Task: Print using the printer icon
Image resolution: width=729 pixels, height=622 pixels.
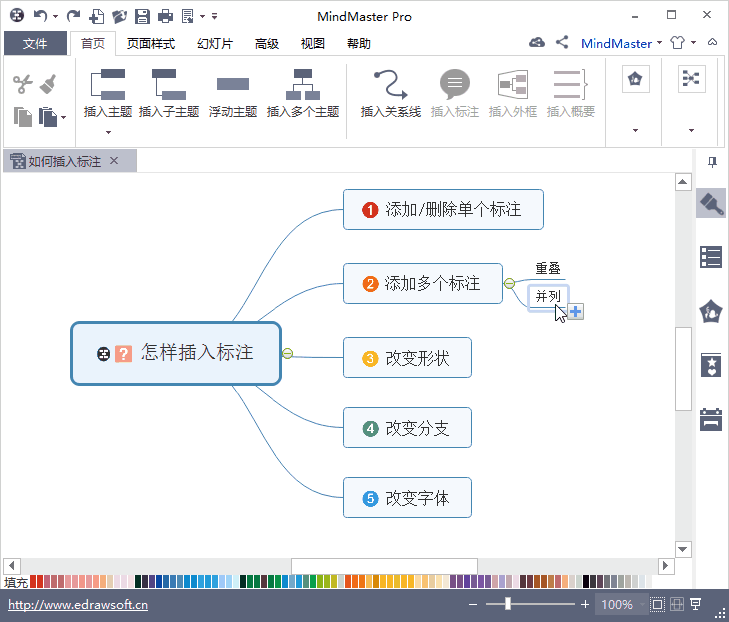Action: tap(165, 17)
